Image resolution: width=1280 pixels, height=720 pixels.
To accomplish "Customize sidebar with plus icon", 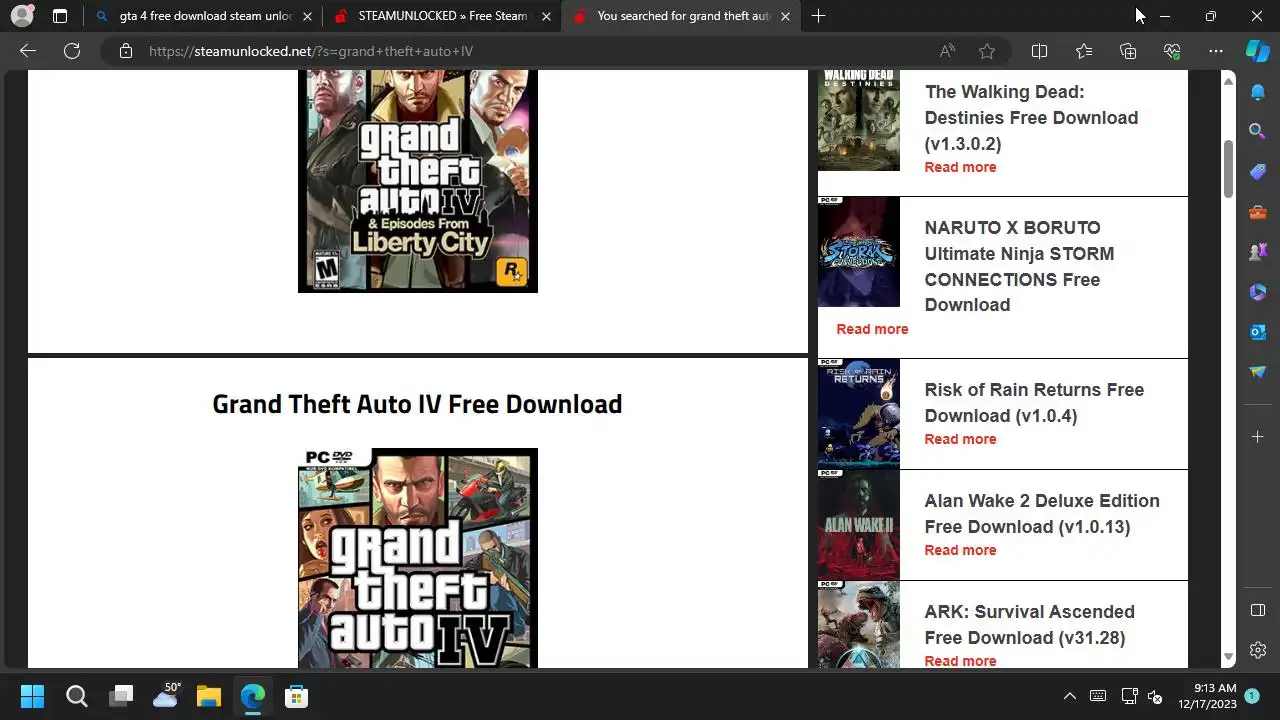I will (x=1258, y=437).
